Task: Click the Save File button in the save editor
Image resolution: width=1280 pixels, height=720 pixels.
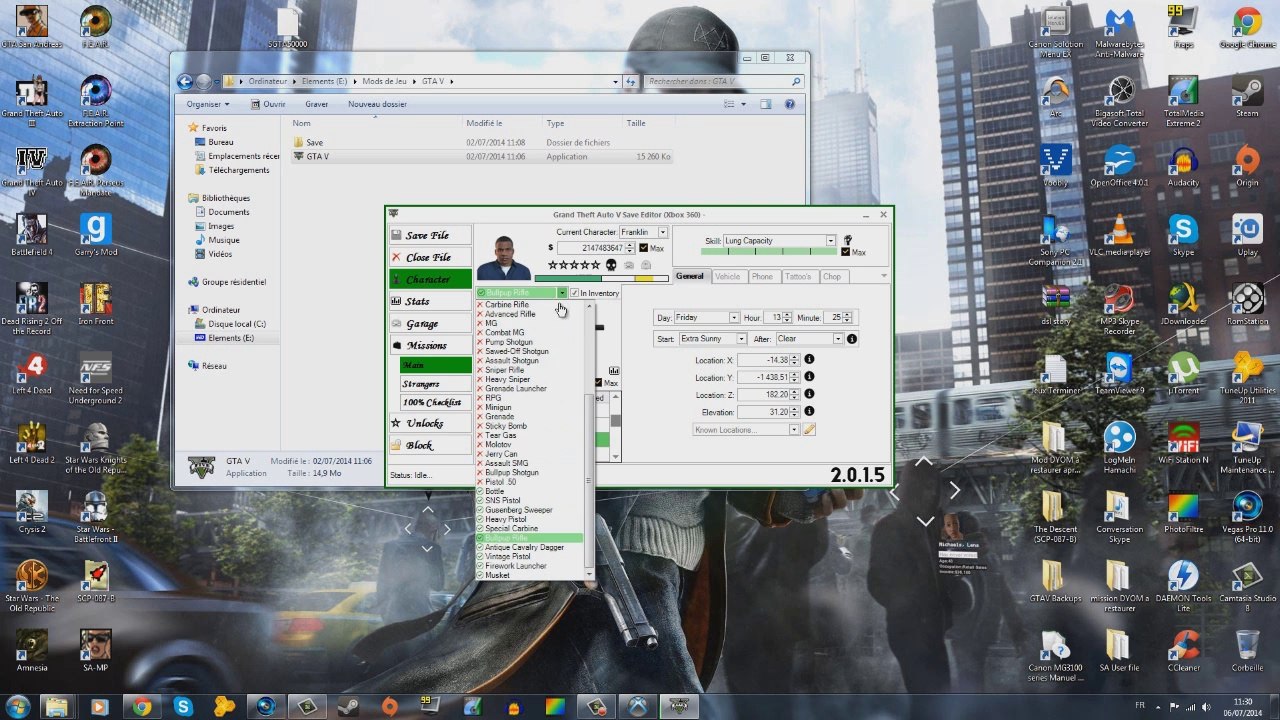Action: (x=430, y=235)
